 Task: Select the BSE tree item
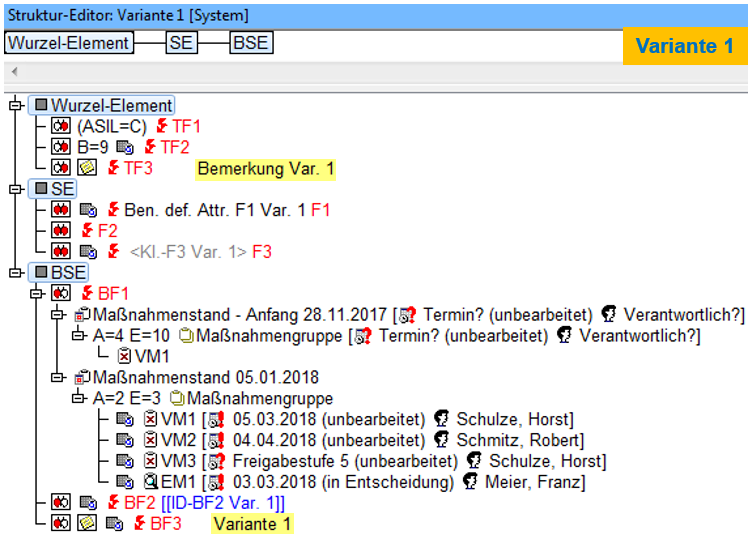pos(59,272)
